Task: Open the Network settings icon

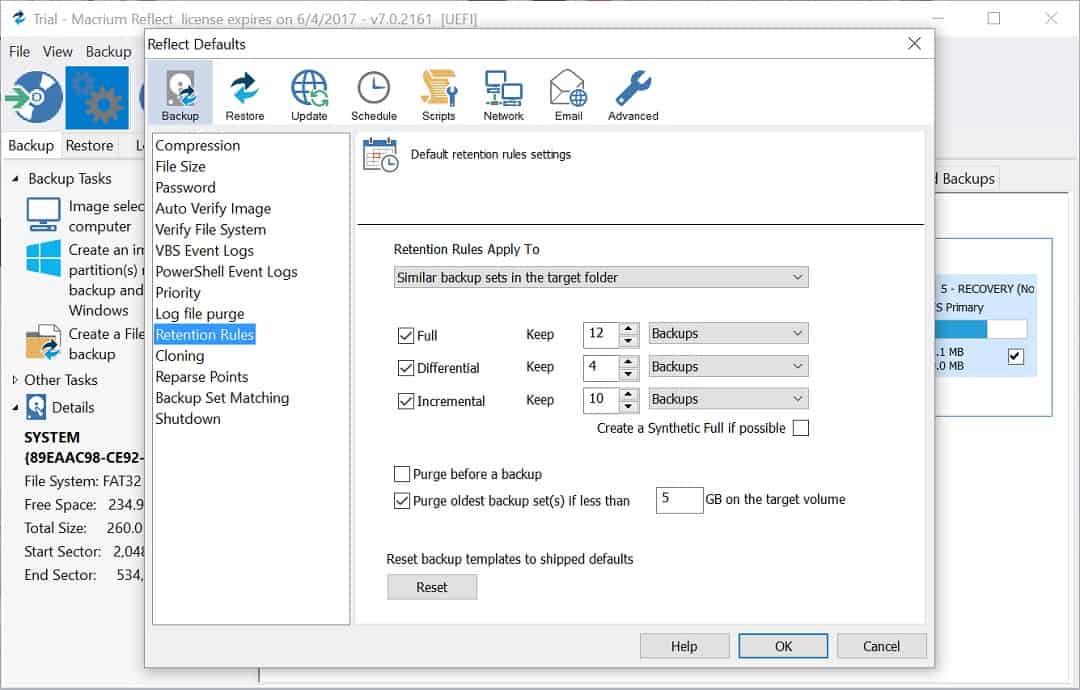Action: tap(503, 94)
